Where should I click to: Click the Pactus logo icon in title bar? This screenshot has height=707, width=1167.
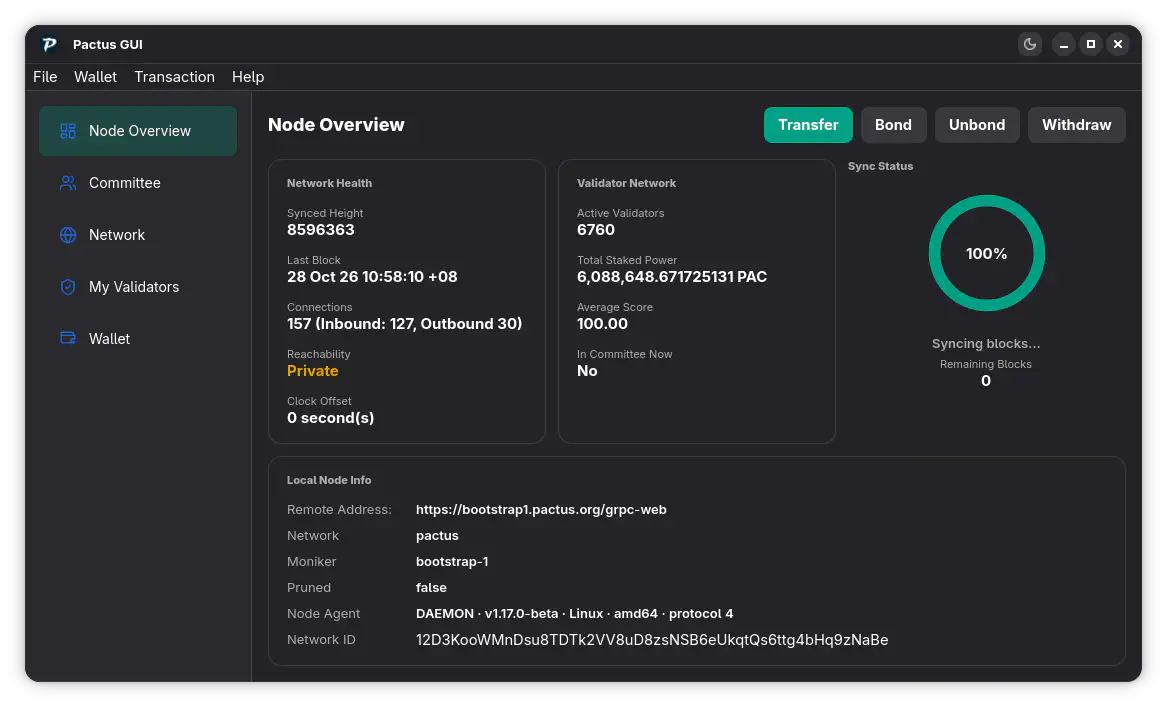(49, 45)
